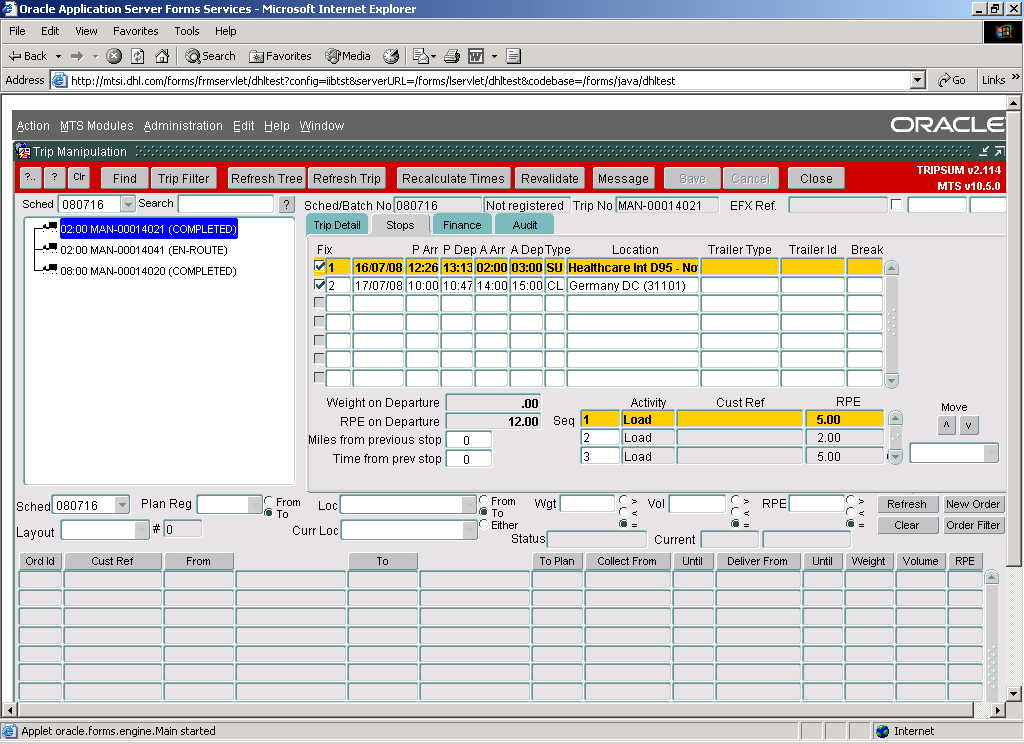The image size is (1024, 744).
Task: Open the Loc dropdown
Action: (468, 504)
